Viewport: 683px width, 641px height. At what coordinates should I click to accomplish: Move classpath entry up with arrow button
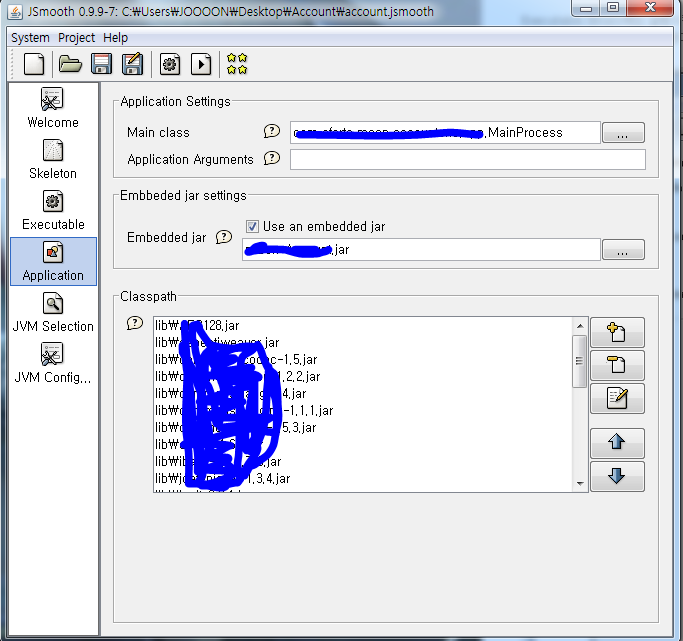click(x=617, y=442)
